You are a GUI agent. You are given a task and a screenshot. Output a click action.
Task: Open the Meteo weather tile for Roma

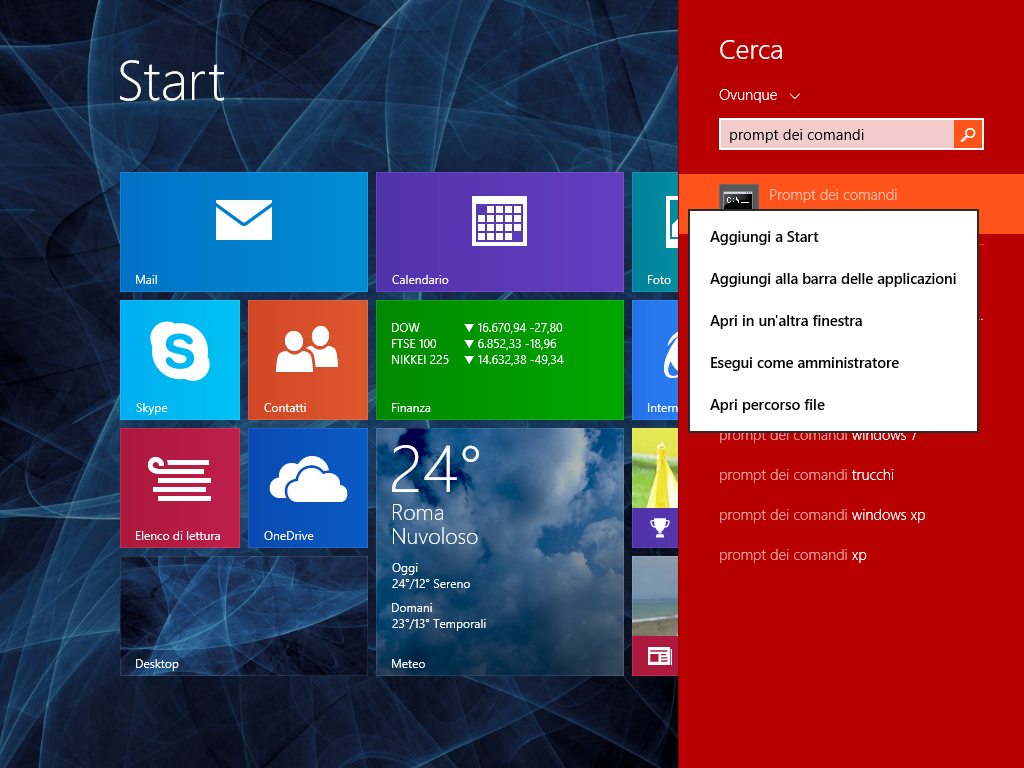point(499,551)
